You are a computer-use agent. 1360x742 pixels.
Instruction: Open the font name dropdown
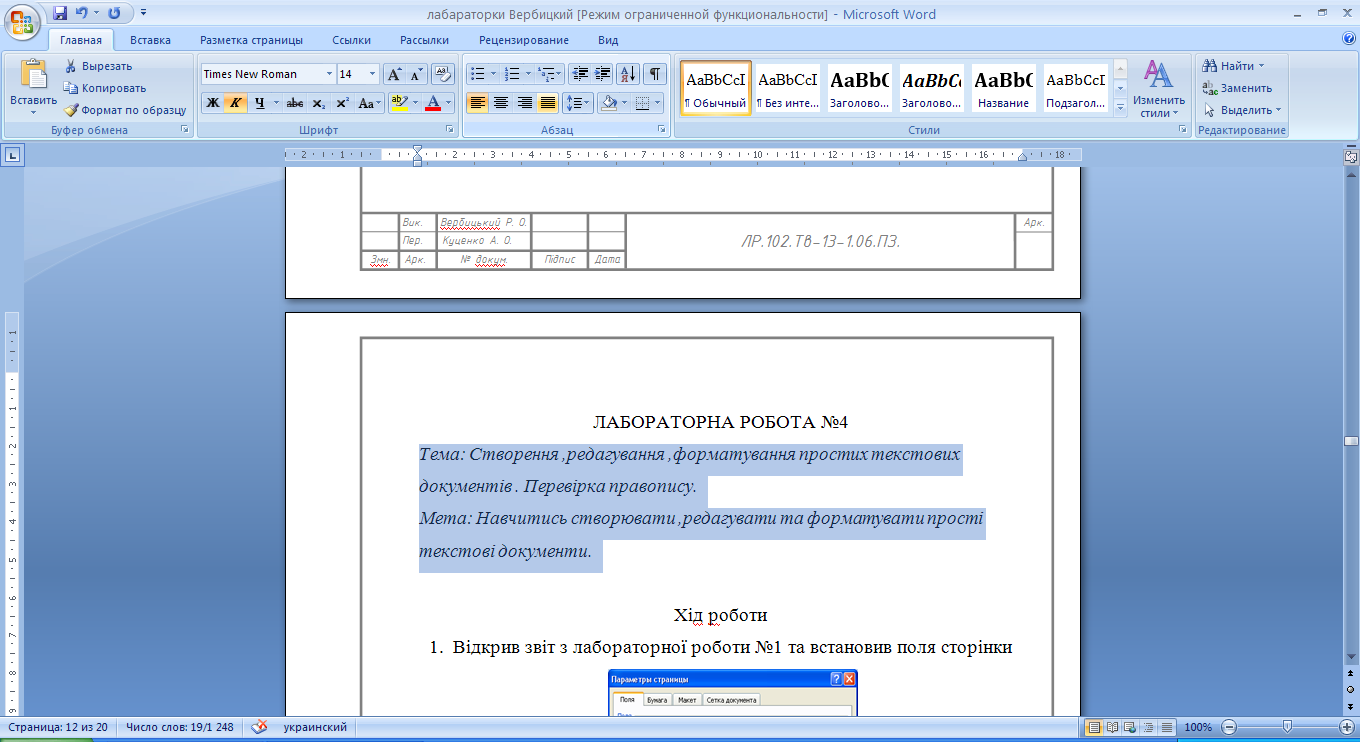(329, 74)
